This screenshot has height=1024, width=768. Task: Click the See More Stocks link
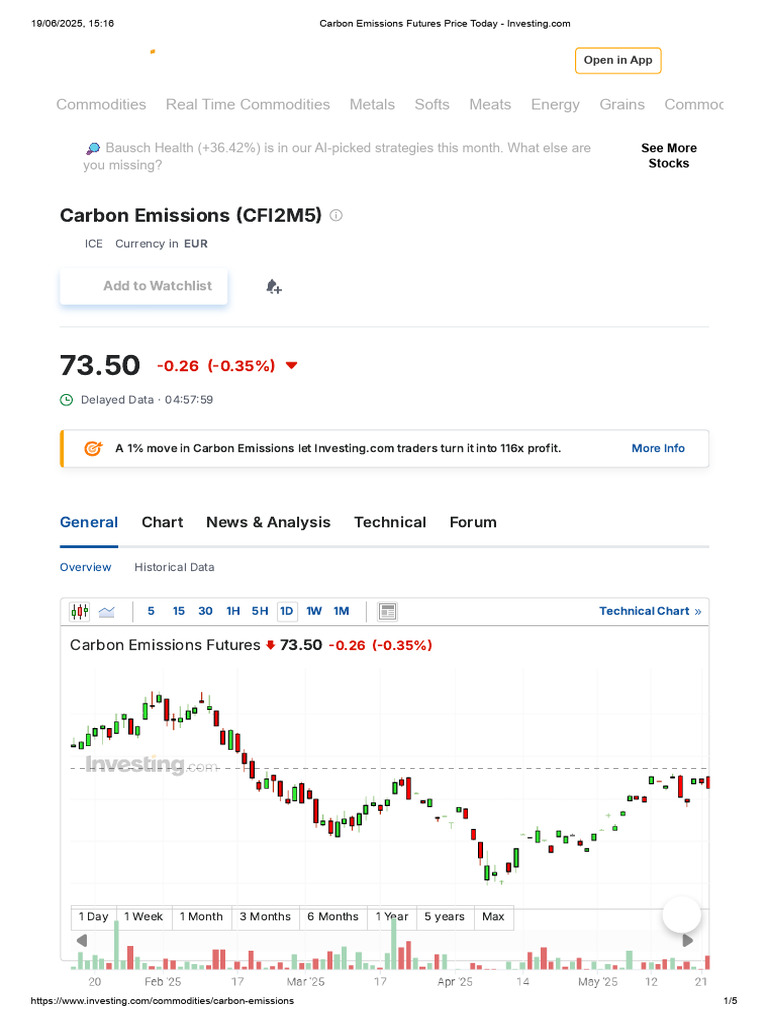point(669,155)
